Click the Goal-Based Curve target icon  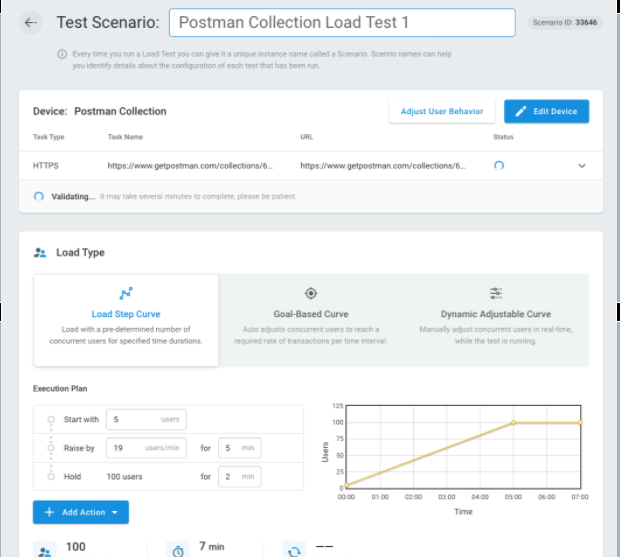[x=310, y=293]
